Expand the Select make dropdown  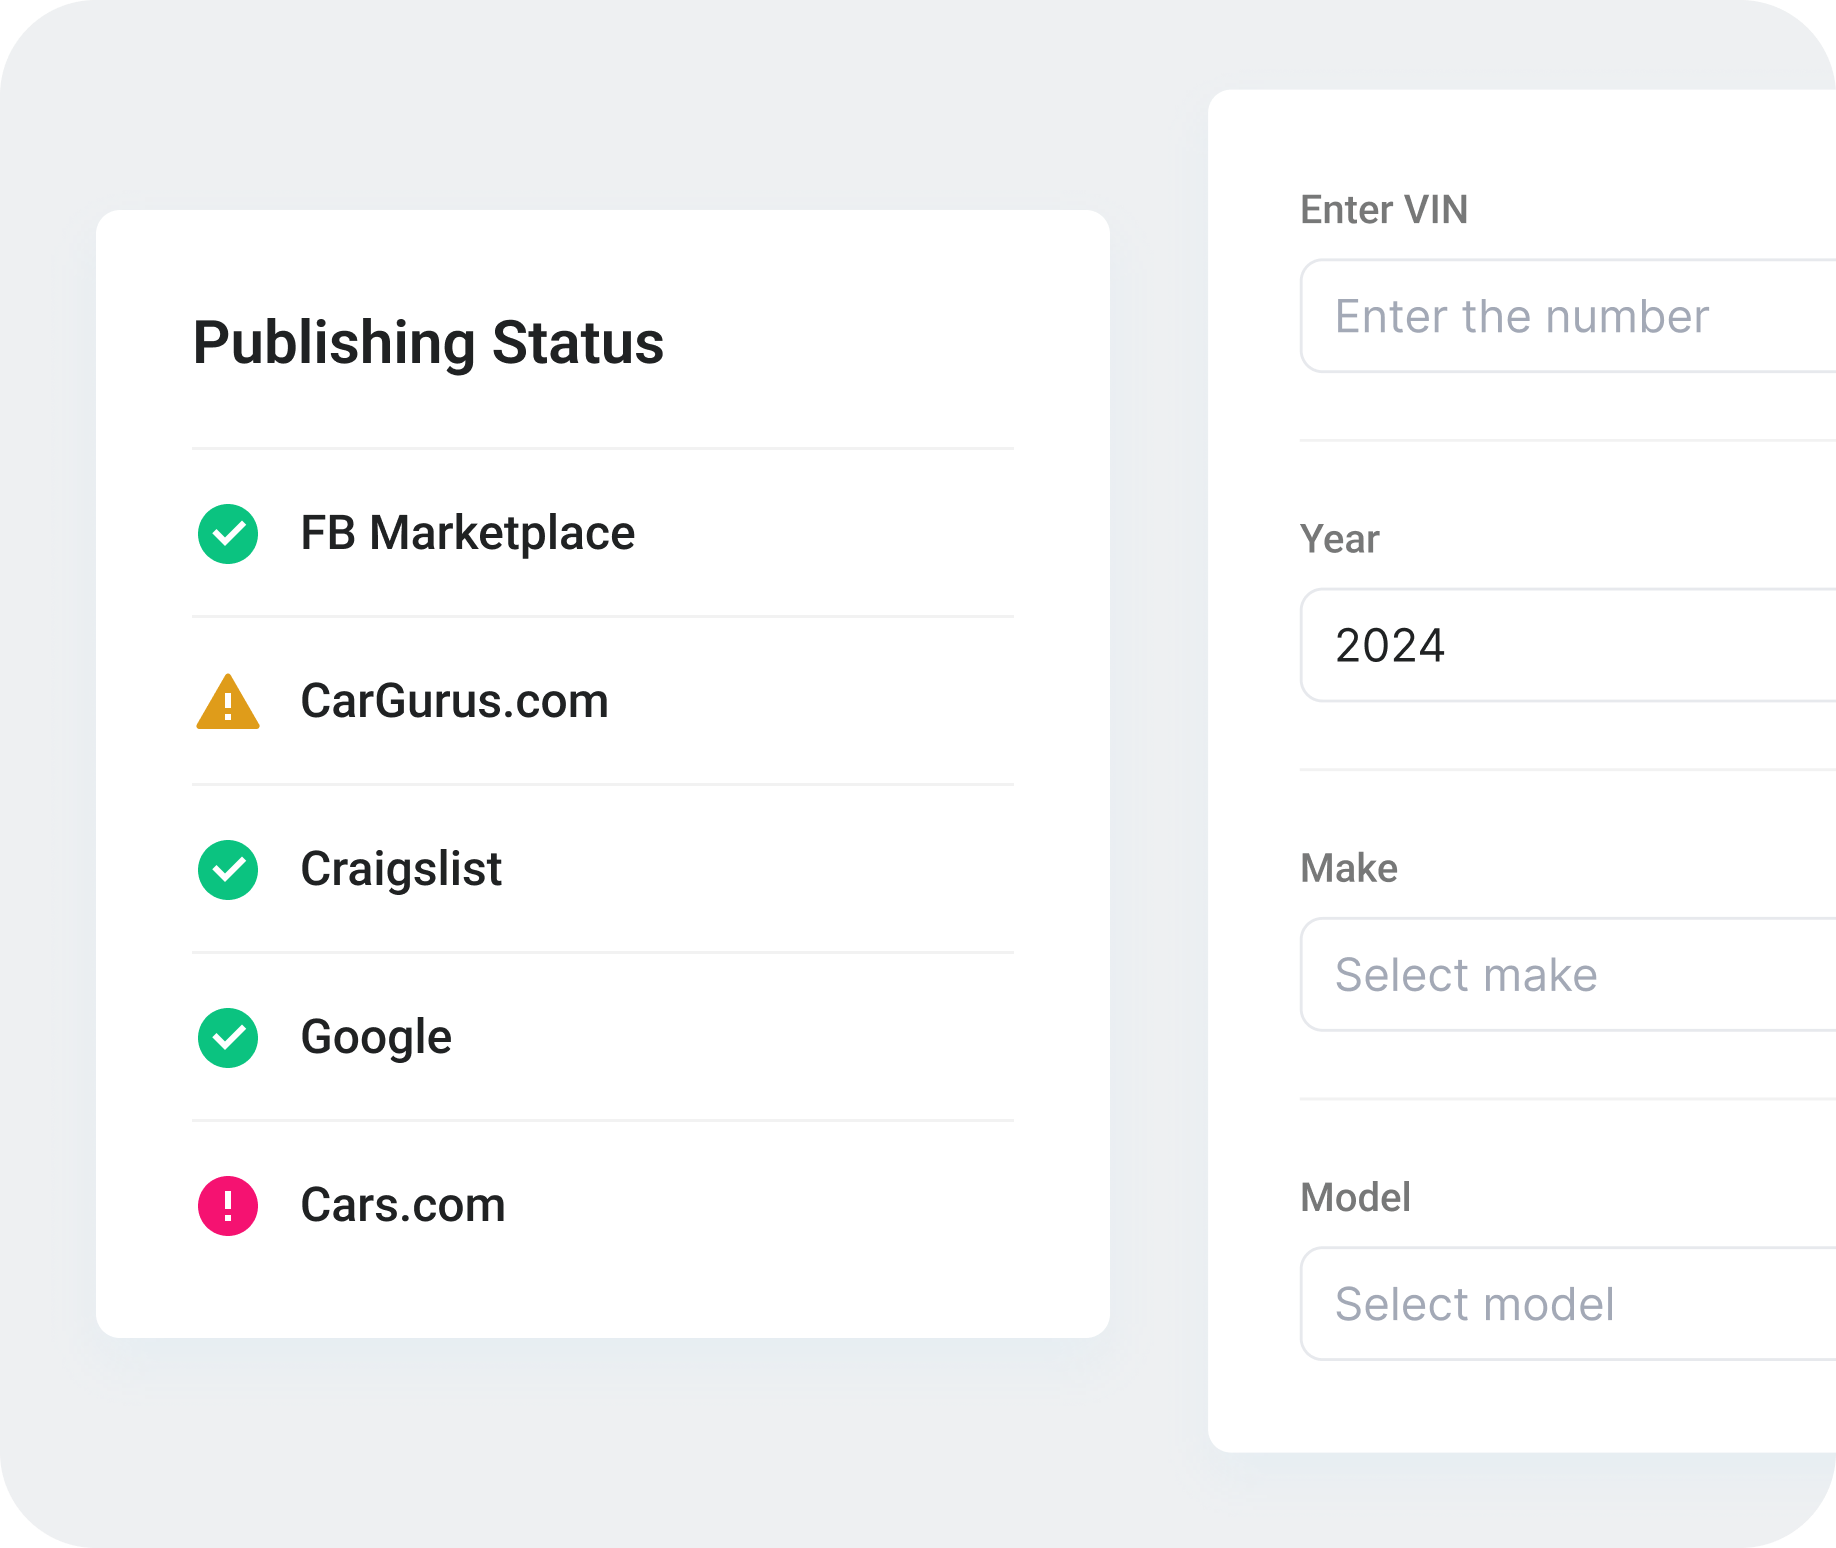(1567, 975)
